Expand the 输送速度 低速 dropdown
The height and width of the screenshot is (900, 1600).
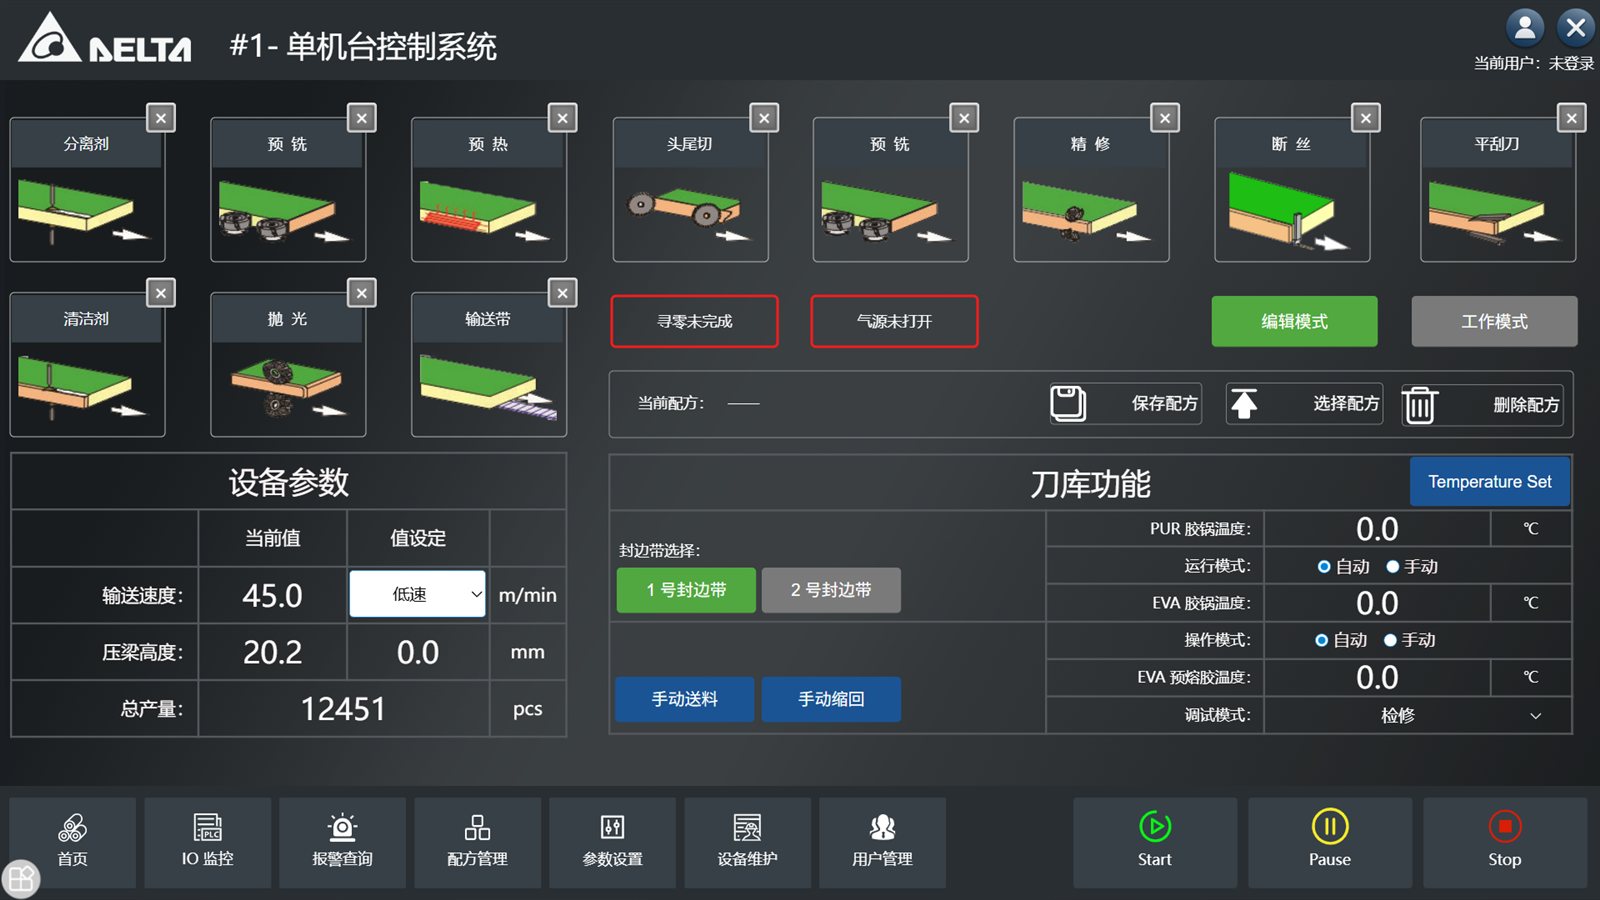click(417, 594)
